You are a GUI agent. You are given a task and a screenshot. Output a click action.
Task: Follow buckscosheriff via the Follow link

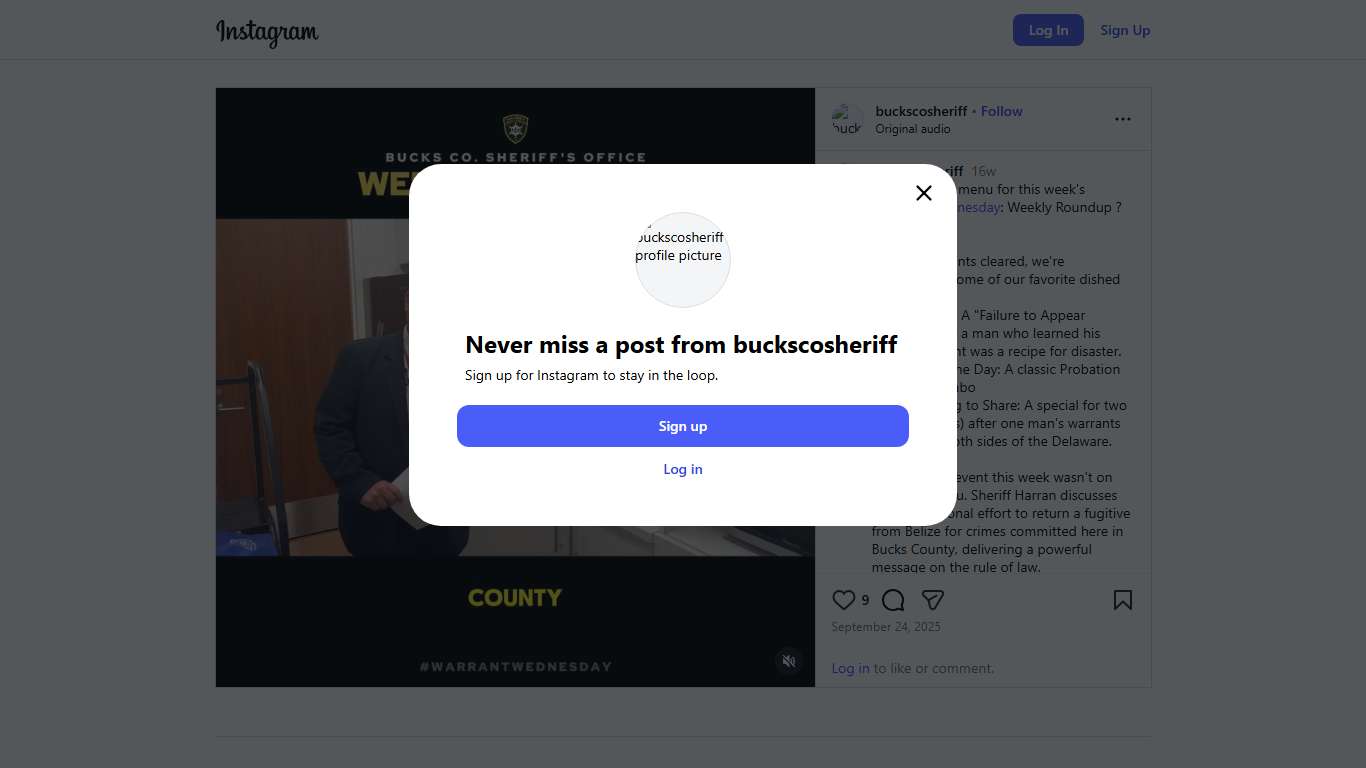(1002, 111)
